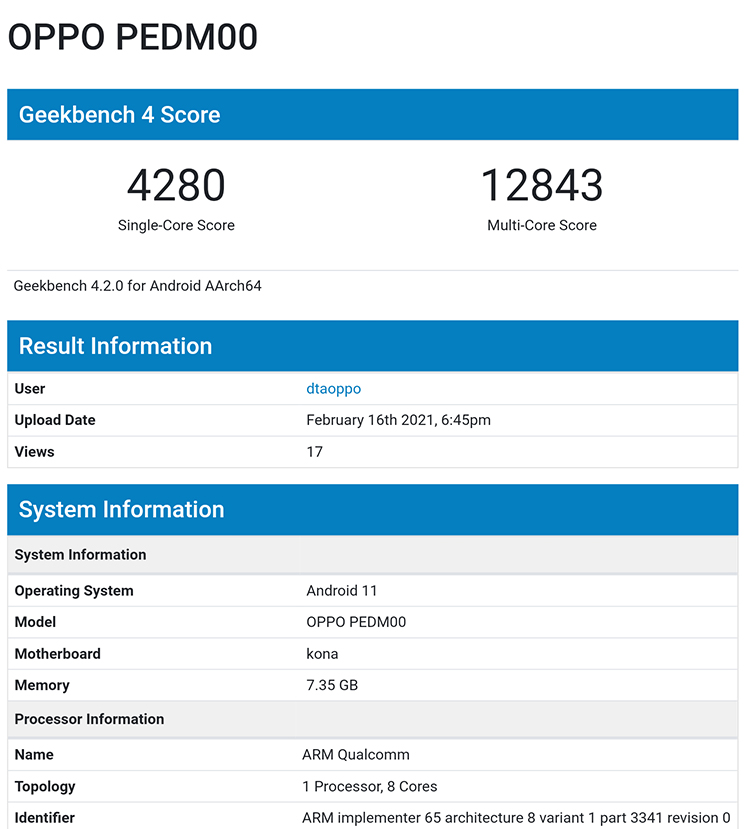750x829 pixels.
Task: Select the ARM Qualcomm processor name
Action: coord(356,754)
